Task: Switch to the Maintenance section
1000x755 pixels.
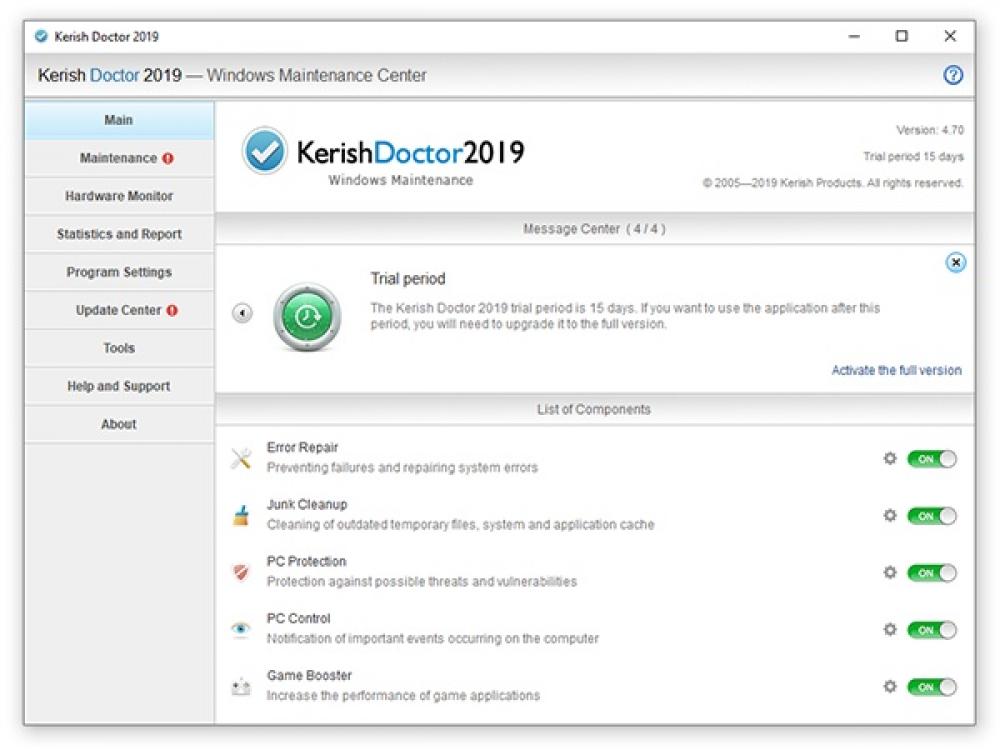Action: coord(118,158)
